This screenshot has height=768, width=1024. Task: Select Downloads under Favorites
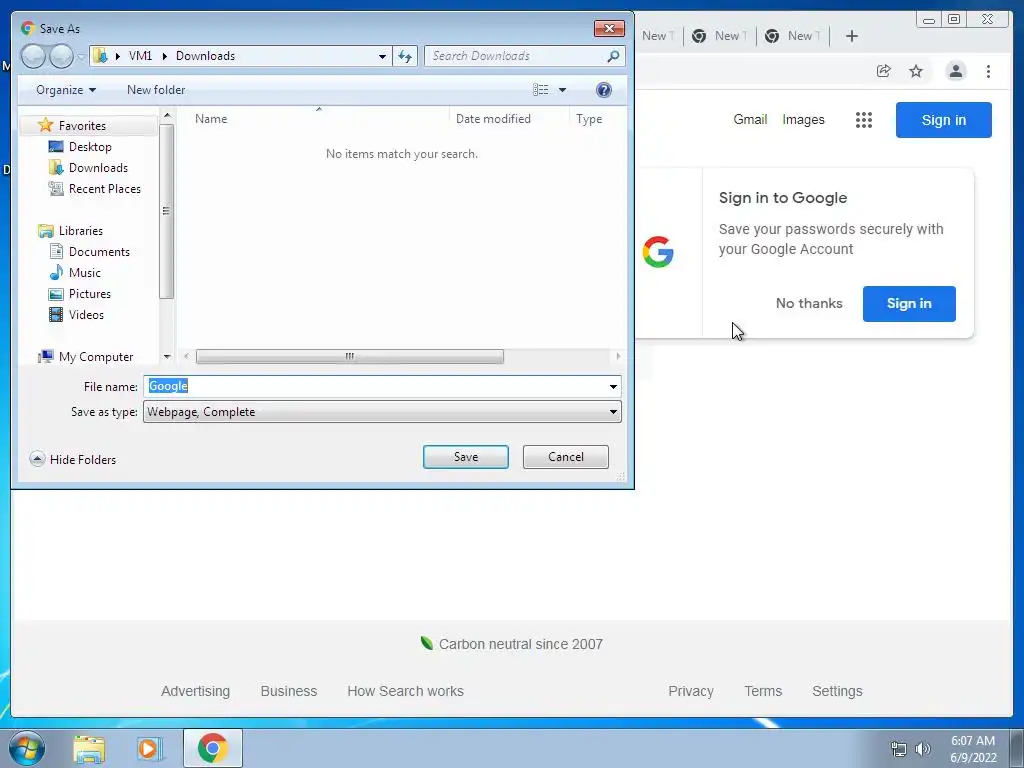pos(98,168)
